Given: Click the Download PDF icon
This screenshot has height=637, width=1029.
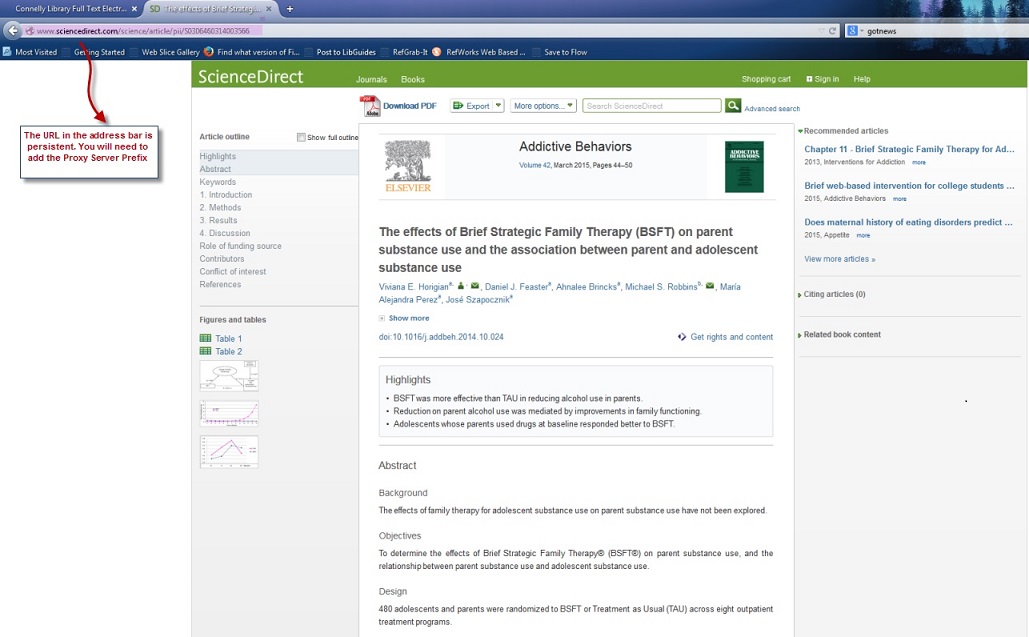Looking at the screenshot, I should [369, 106].
